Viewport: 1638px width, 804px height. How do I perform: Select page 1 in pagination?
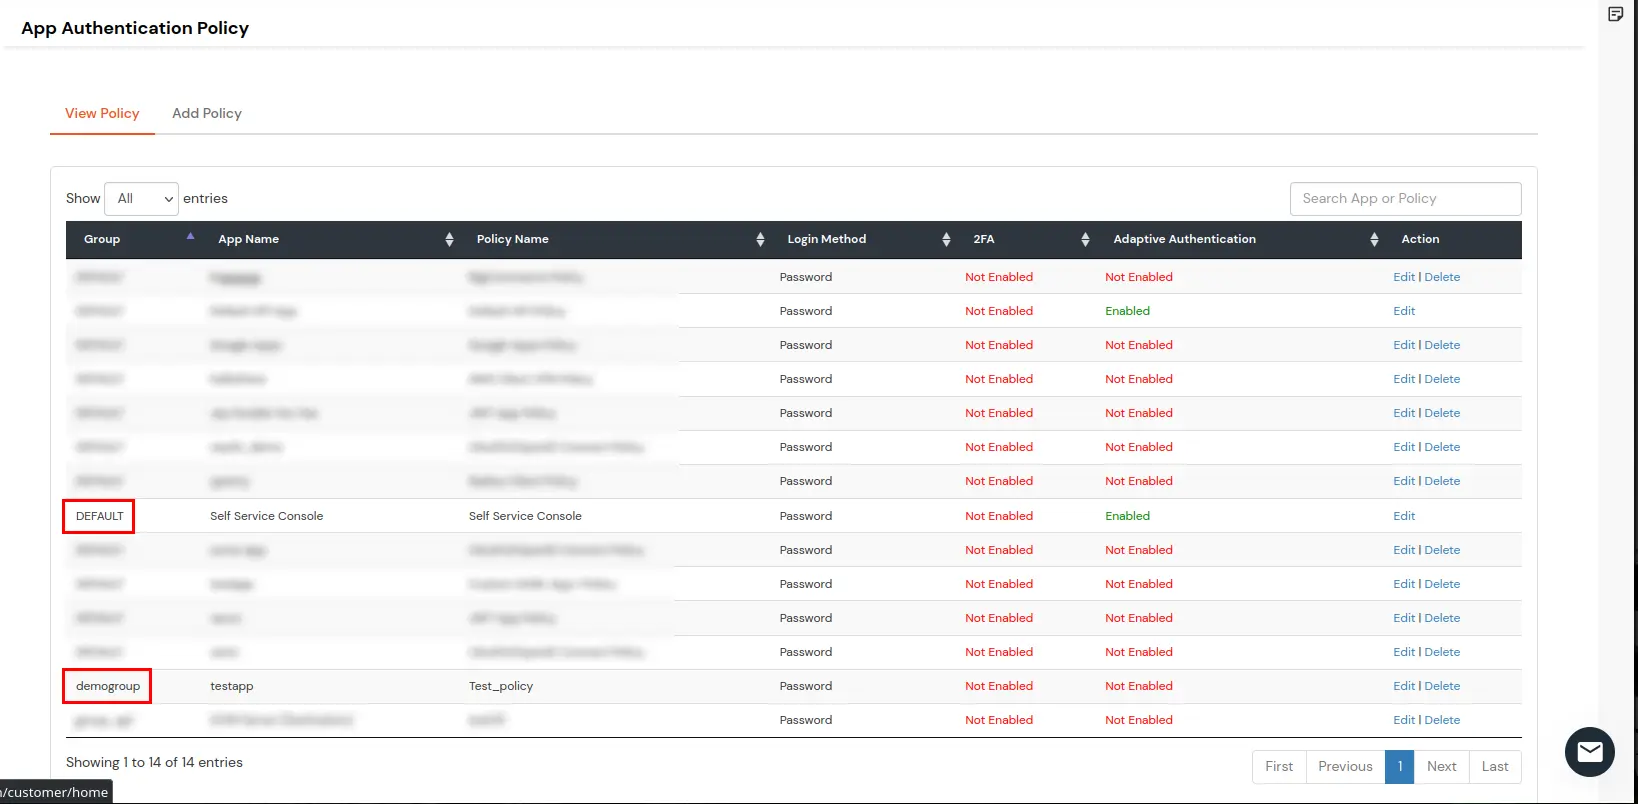(x=1399, y=767)
